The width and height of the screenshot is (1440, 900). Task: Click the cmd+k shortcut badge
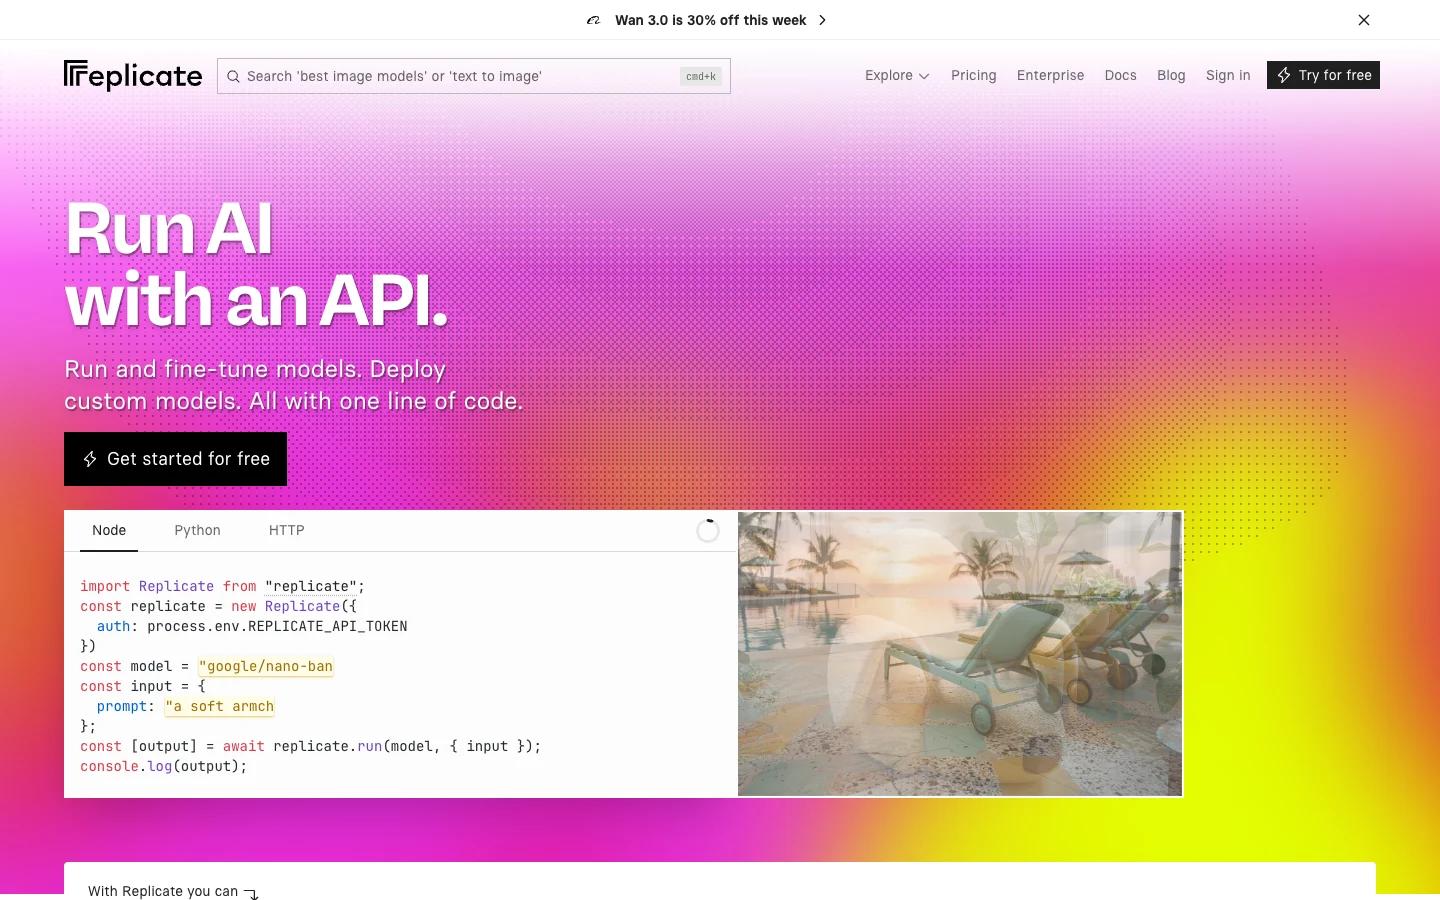[700, 76]
